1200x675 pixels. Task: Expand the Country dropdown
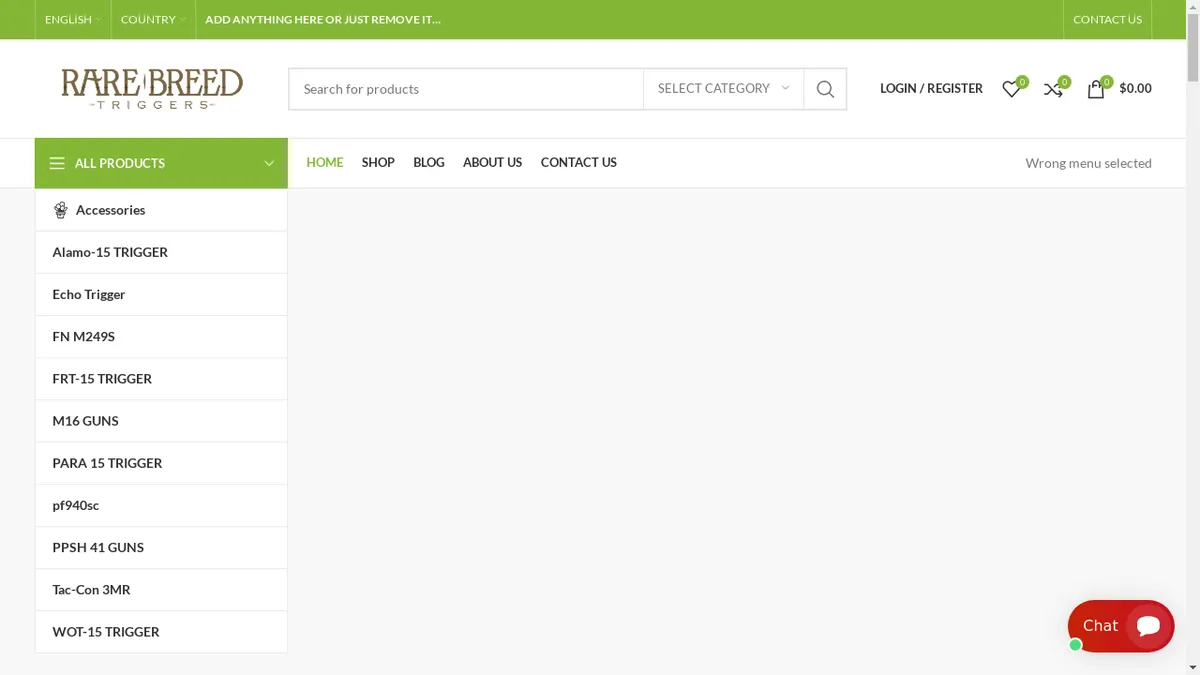tap(153, 19)
